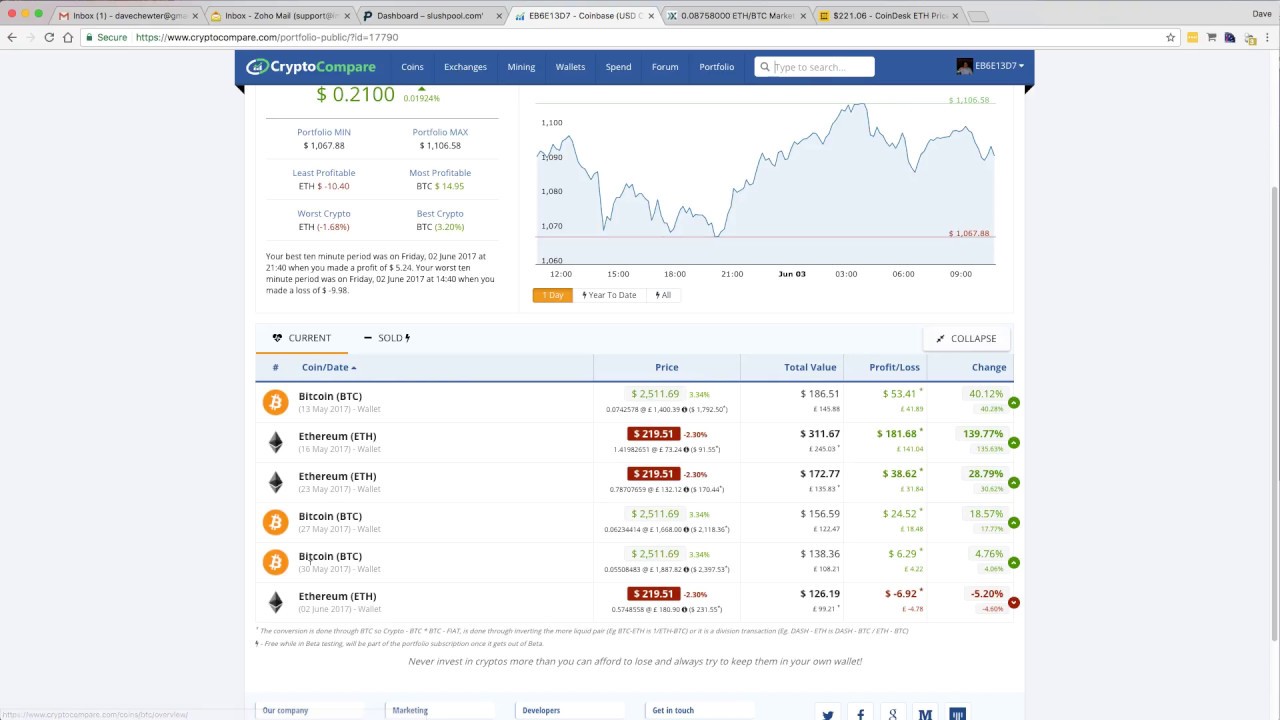Open the CryptoCompare logo home link
The width and height of the screenshot is (1280, 720).
311,67
